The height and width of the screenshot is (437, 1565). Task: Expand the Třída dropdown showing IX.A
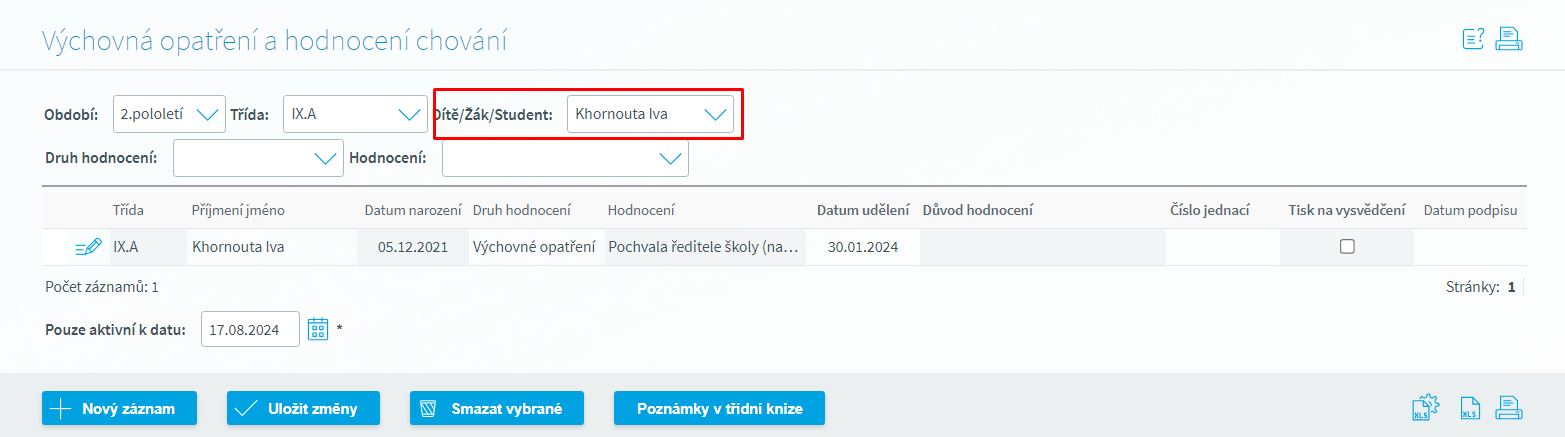[x=355, y=114]
